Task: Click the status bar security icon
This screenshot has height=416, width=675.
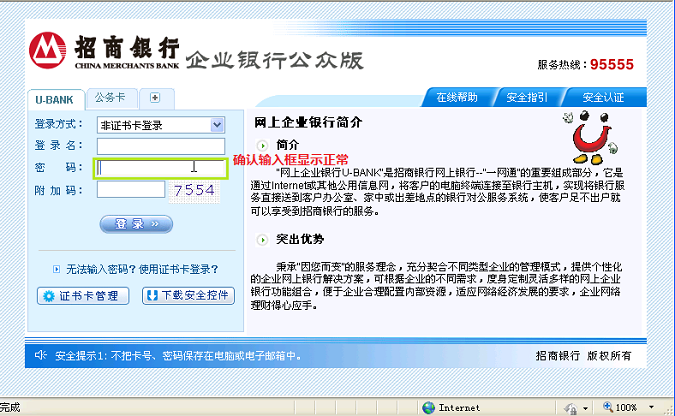Action: point(571,407)
